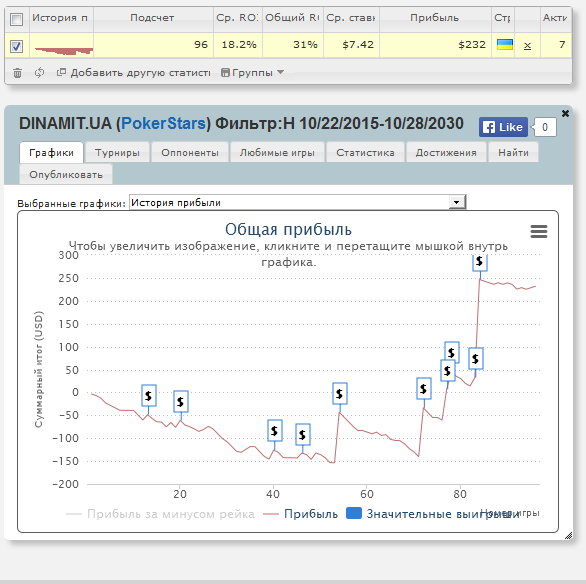Click the panel resize grip corner
This screenshot has width=586, height=584.
point(568,535)
